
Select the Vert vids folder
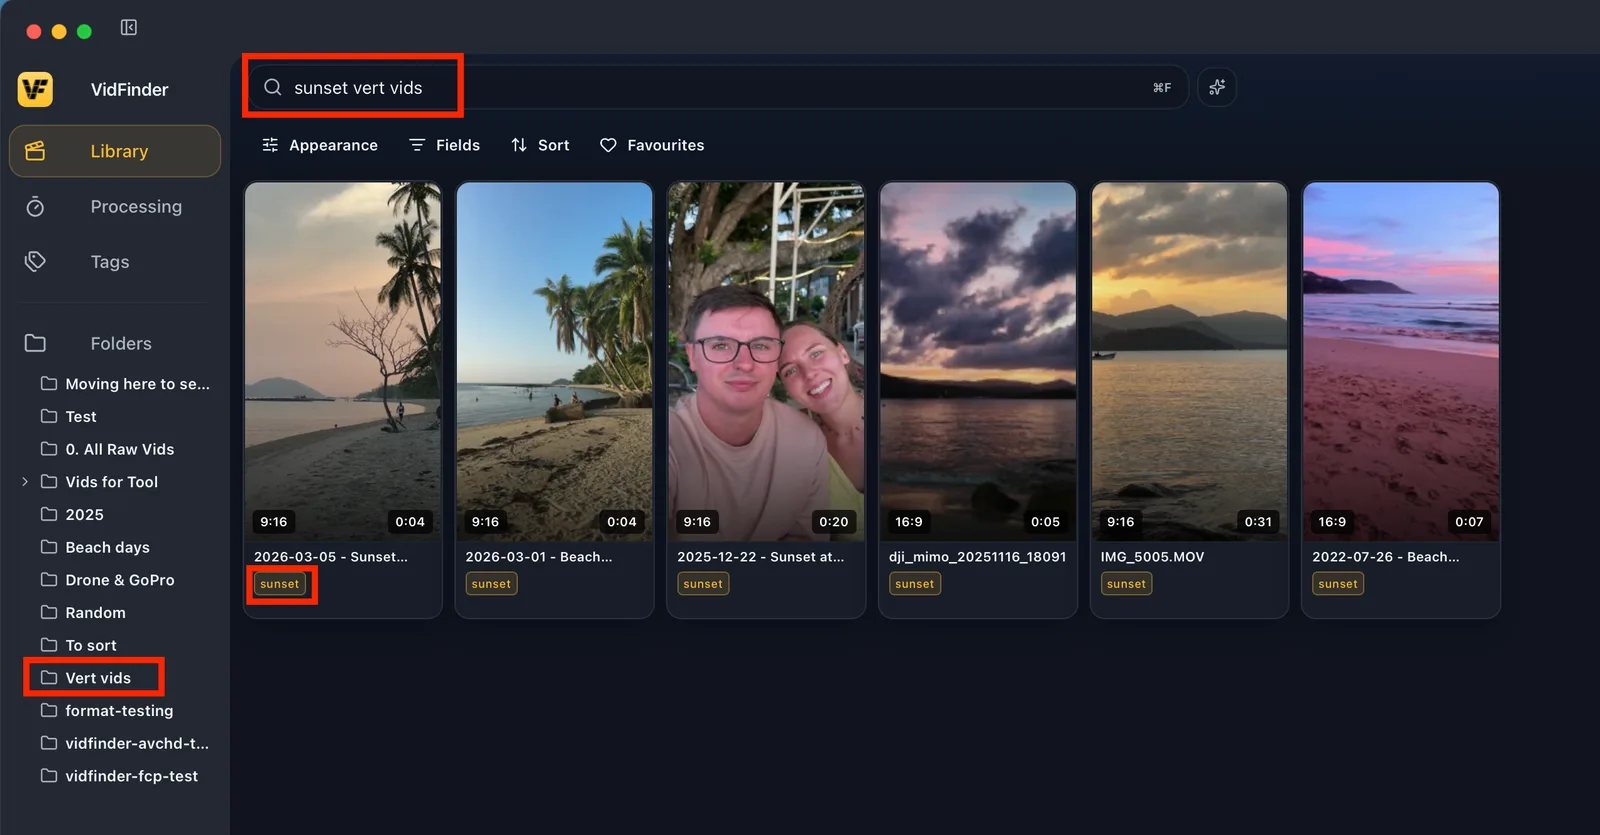[x=95, y=678]
